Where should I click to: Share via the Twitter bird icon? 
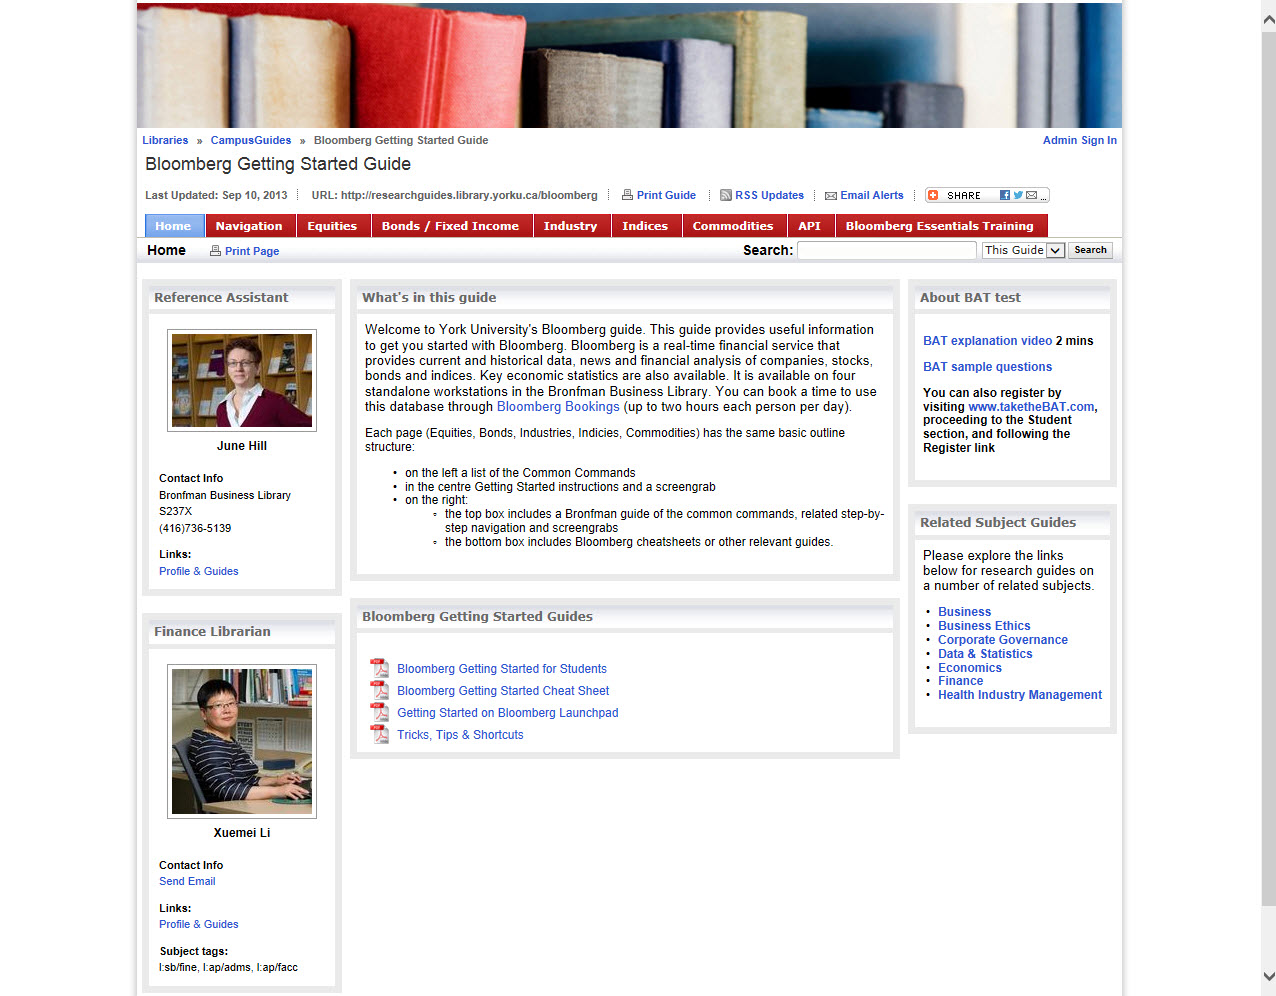pyautogui.click(x=1018, y=195)
